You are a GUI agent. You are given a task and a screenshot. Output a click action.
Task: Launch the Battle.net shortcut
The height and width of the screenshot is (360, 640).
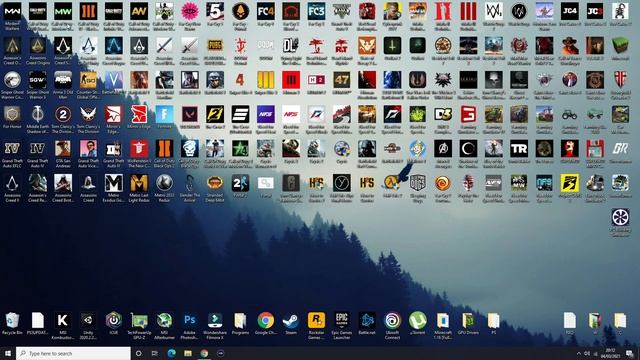pos(367,321)
